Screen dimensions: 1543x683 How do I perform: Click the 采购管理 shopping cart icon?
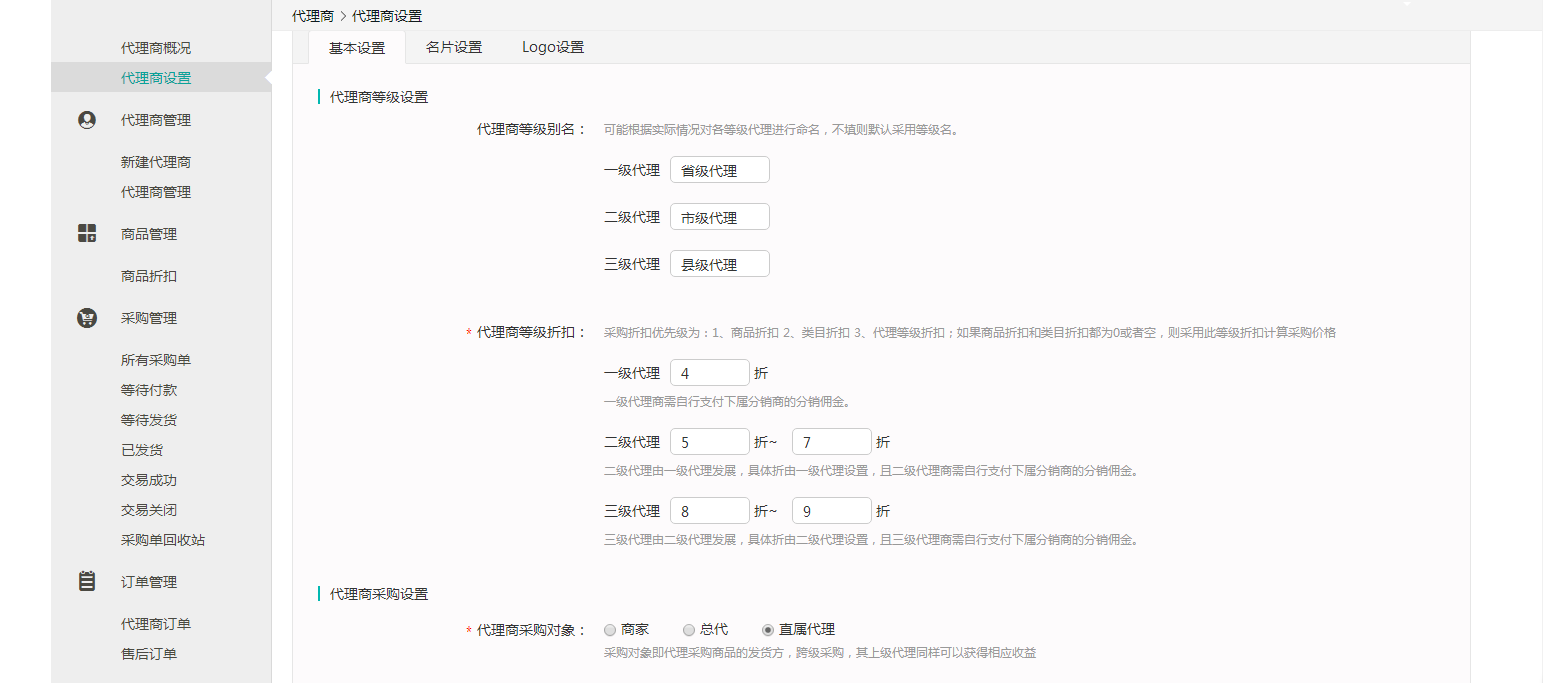coord(87,318)
